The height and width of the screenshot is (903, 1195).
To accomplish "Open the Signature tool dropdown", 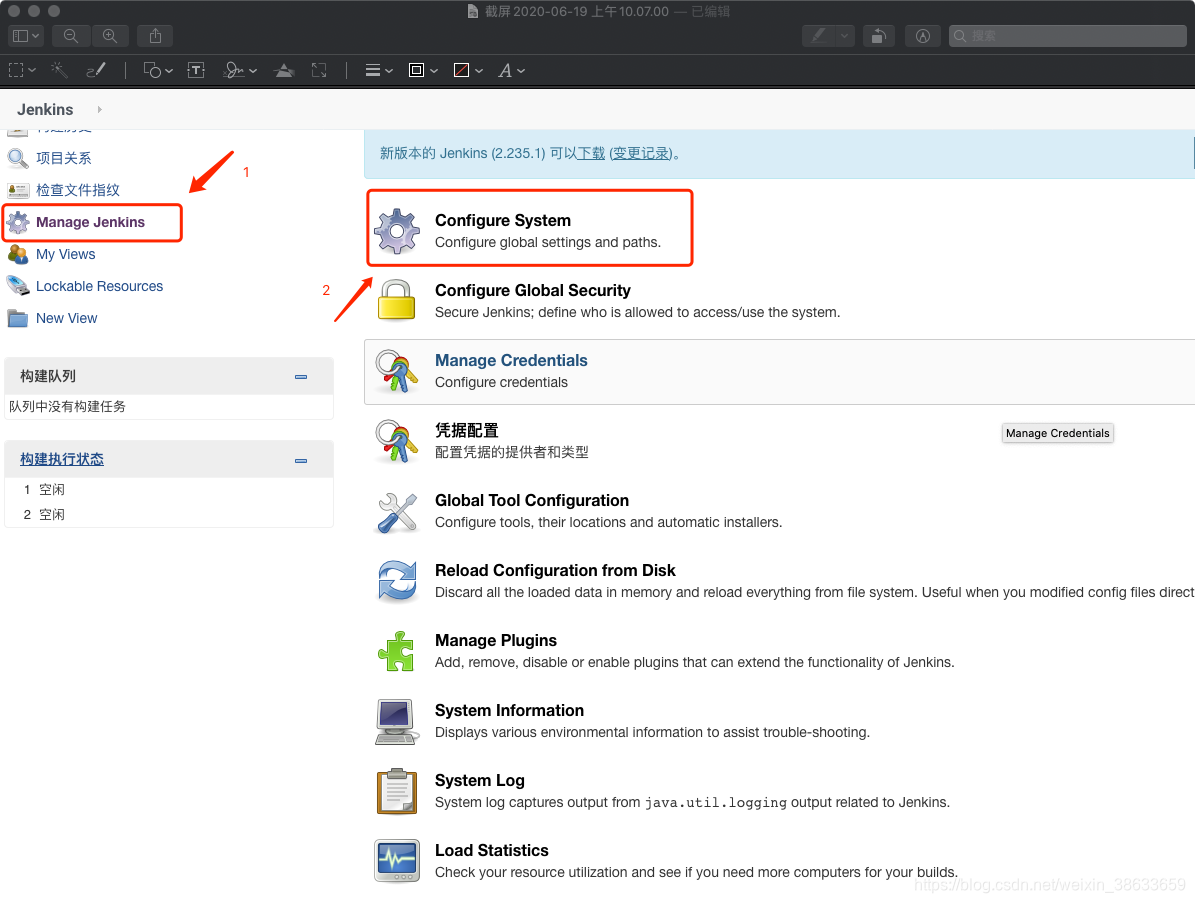I will pyautogui.click(x=240, y=70).
